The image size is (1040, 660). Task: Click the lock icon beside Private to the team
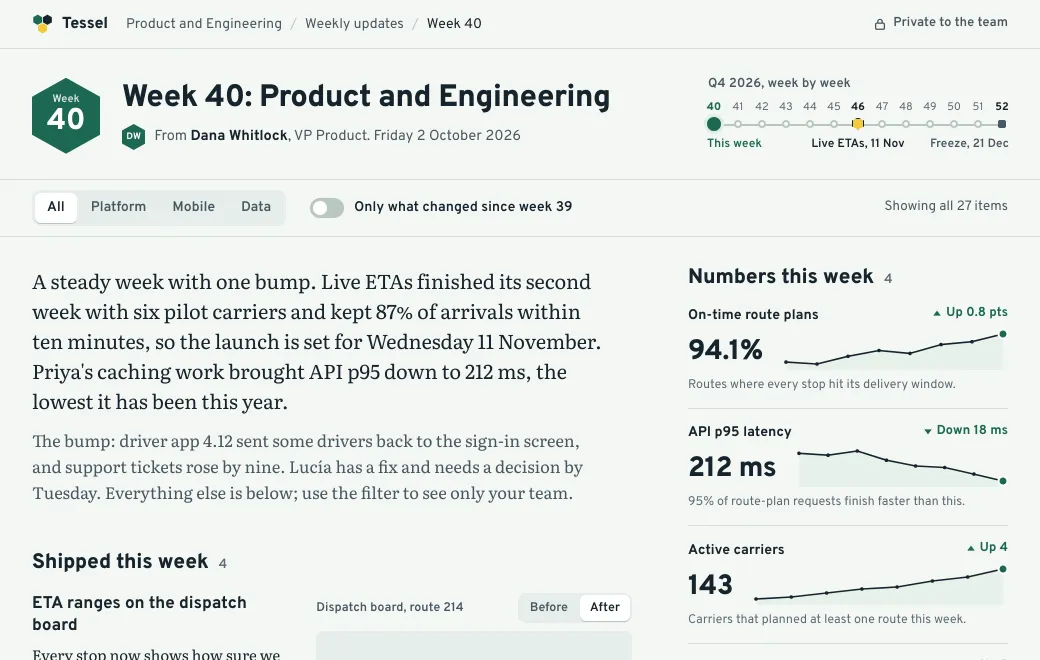click(879, 25)
